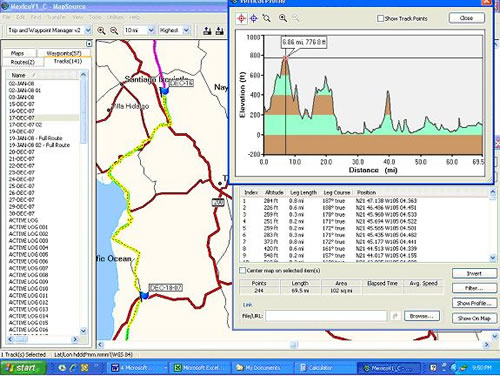
Task: Click the zoom in icon in profile toolbar
Action: [x=283, y=18]
